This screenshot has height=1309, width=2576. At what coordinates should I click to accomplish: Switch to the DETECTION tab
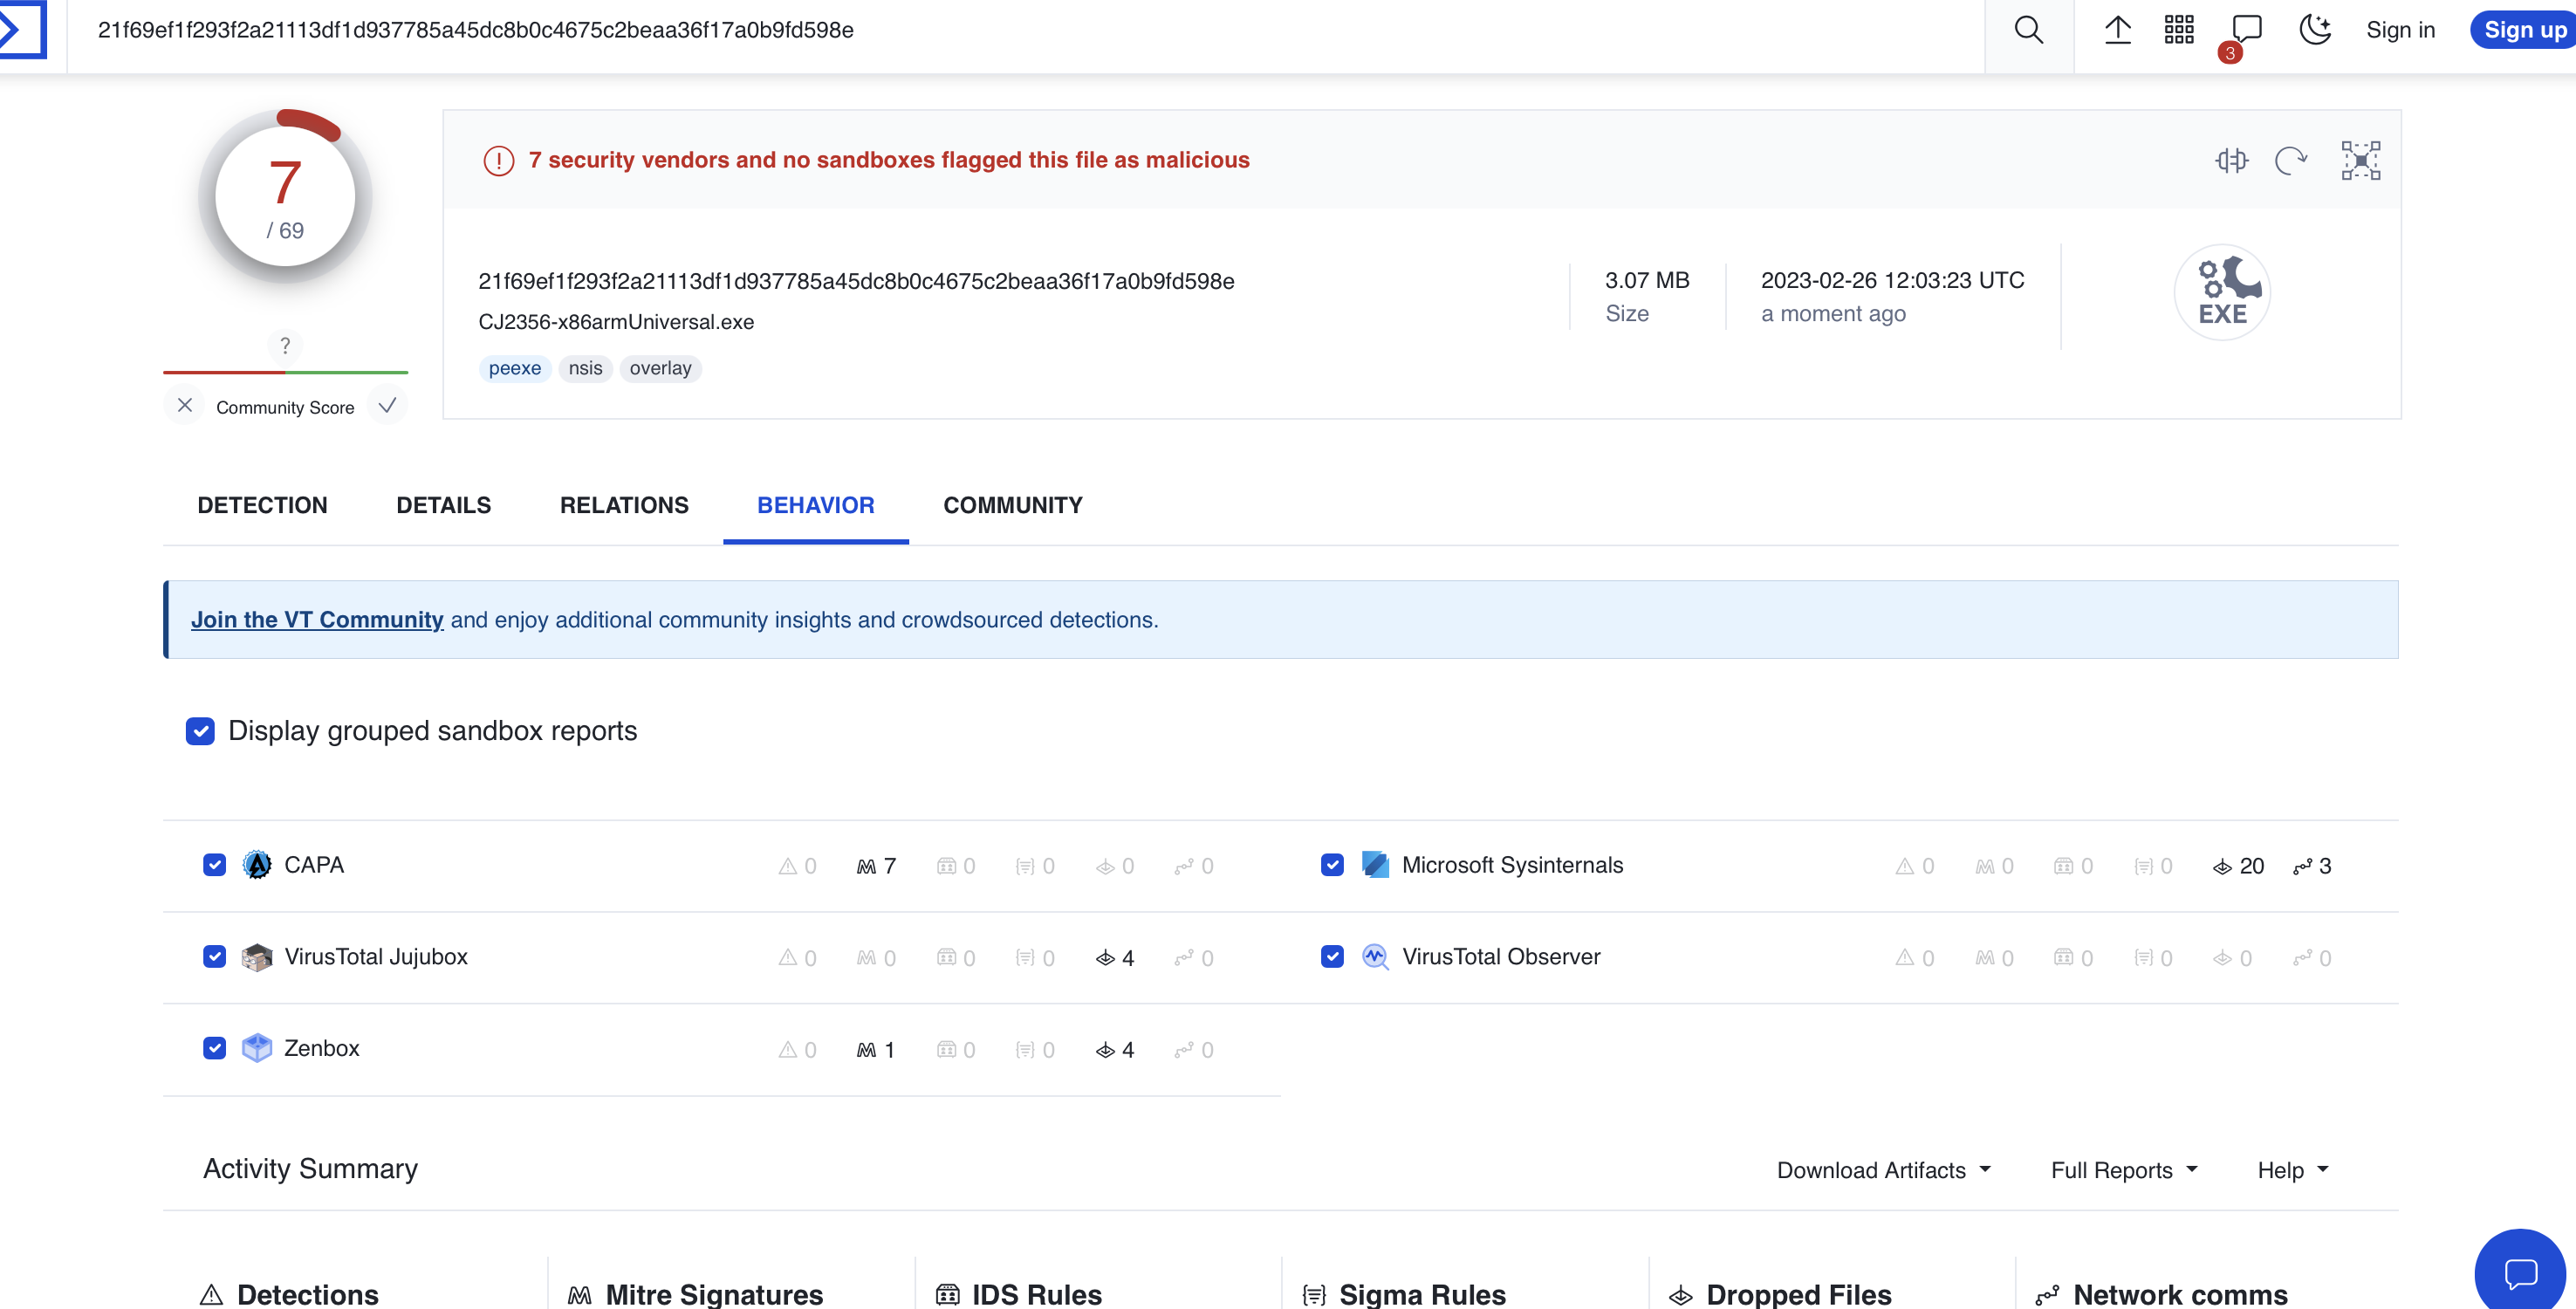coord(262,505)
